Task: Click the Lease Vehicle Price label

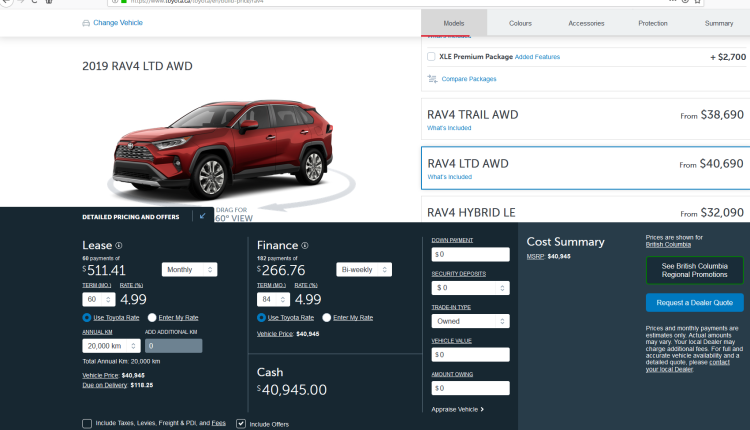Action: (100, 375)
